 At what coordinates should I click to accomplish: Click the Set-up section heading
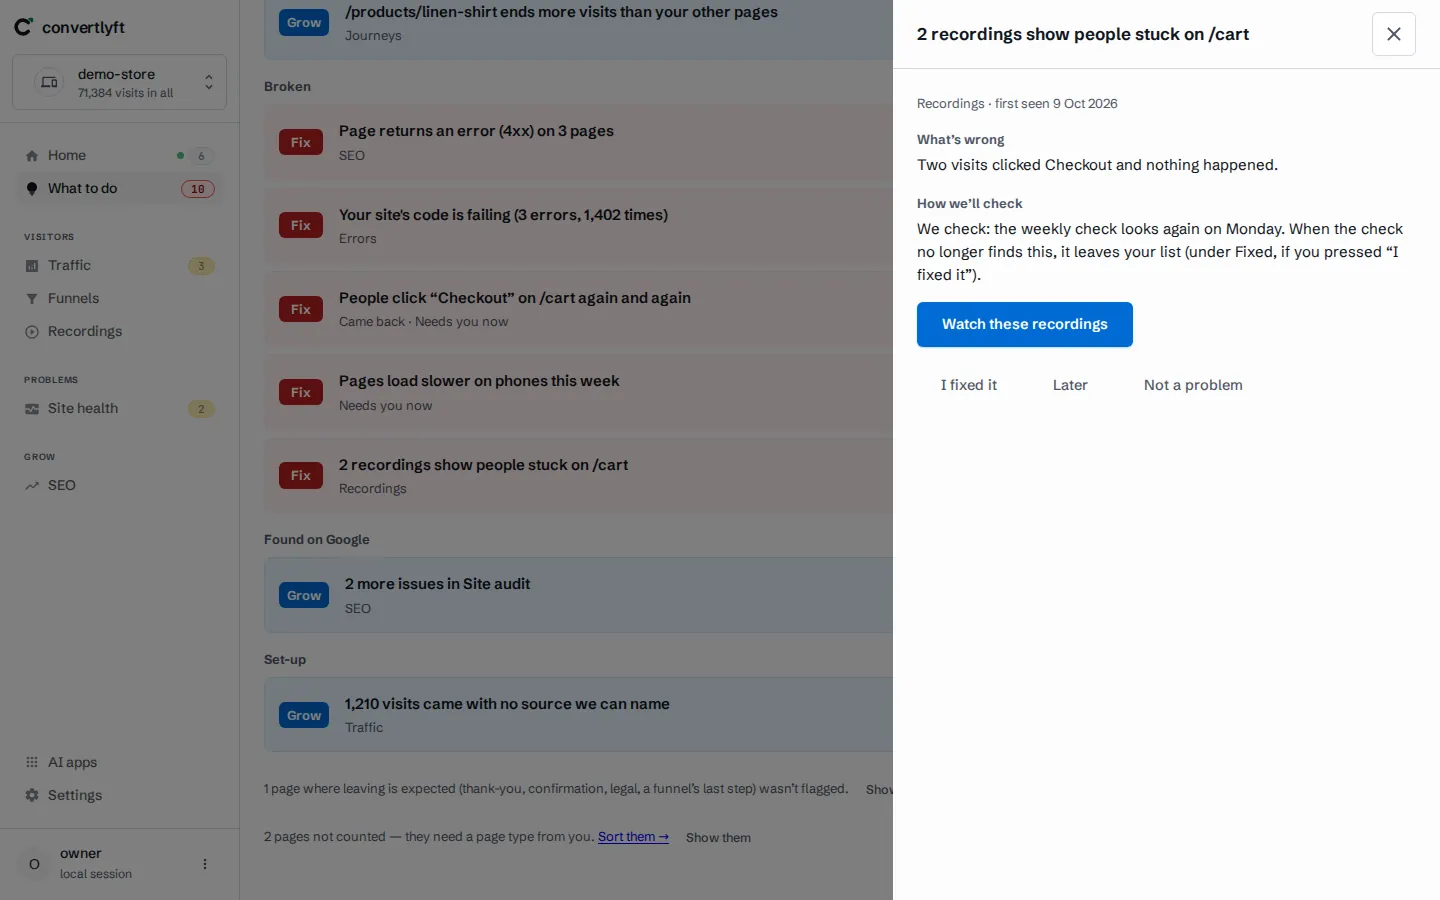[x=285, y=660]
